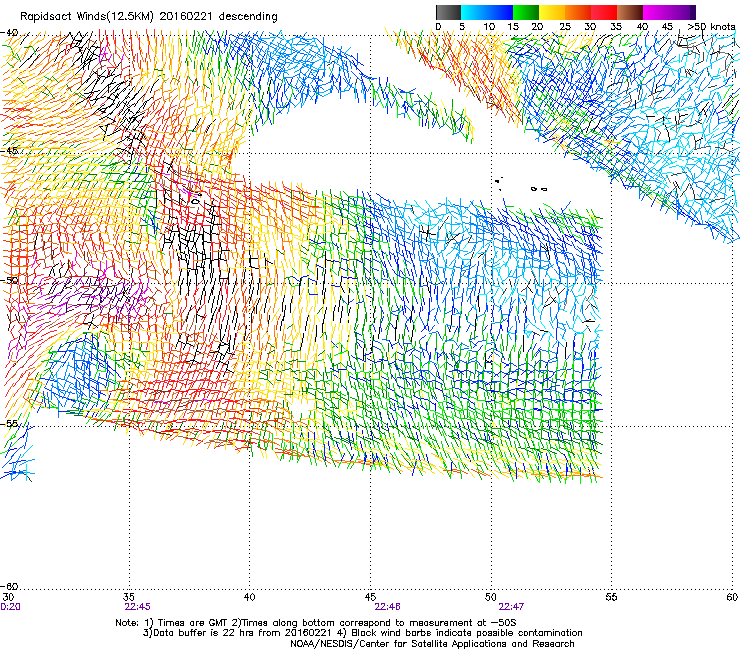Click the '>50 knots' legend label
Image resolution: width=740 pixels, height=650 pixels.
[x=711, y=27]
